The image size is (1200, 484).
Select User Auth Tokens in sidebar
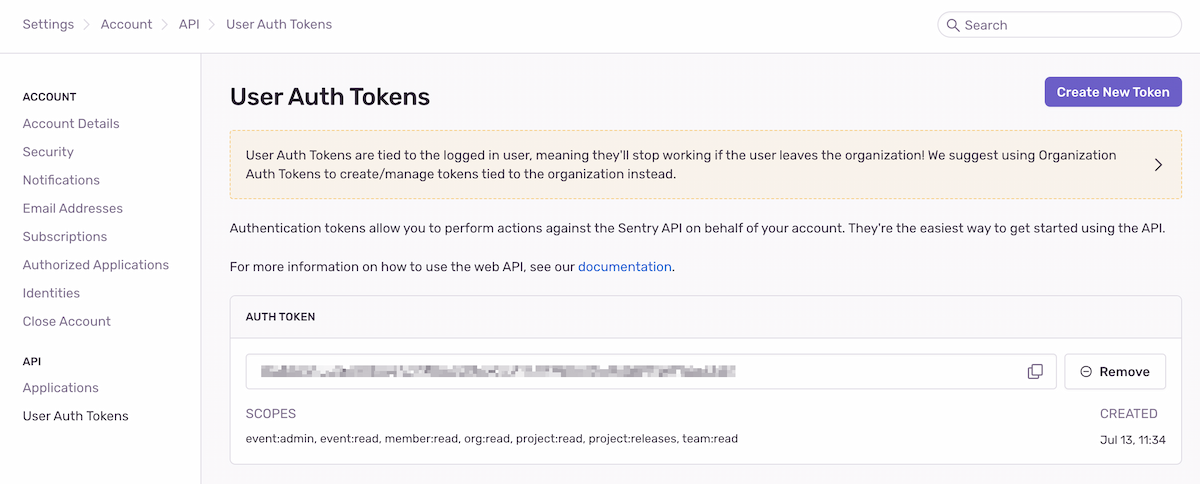(x=76, y=416)
